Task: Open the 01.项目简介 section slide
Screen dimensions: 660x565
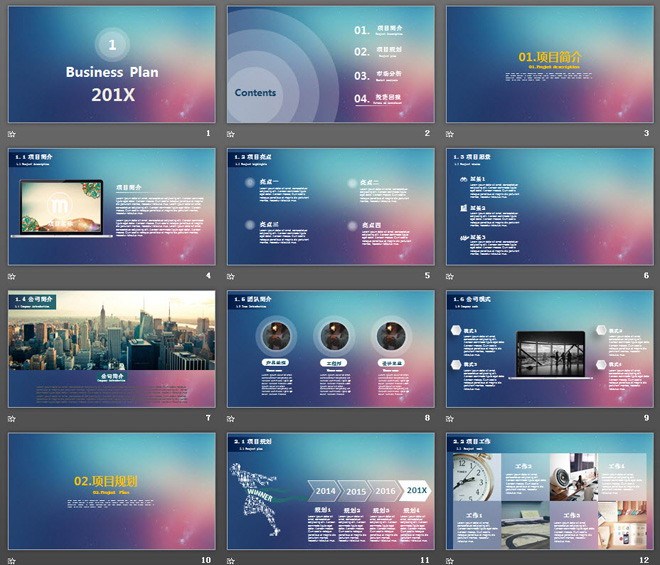Action: pos(549,64)
